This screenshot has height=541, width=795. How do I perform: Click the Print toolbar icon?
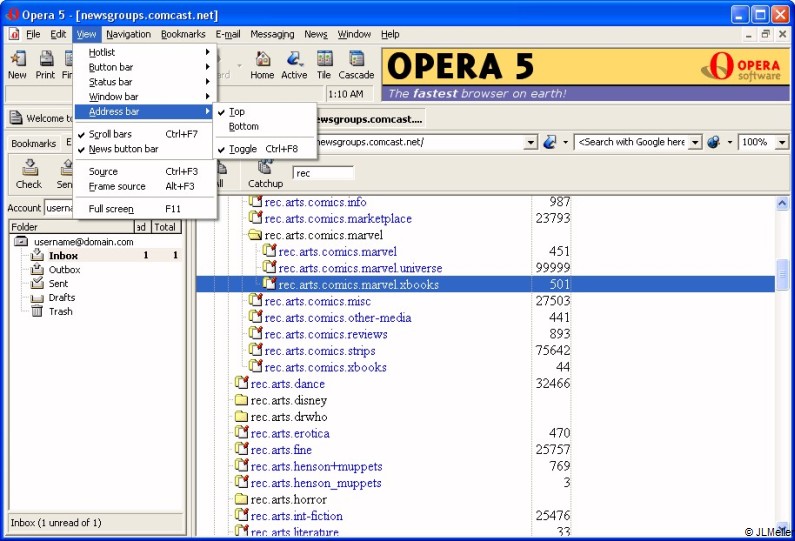46,59
